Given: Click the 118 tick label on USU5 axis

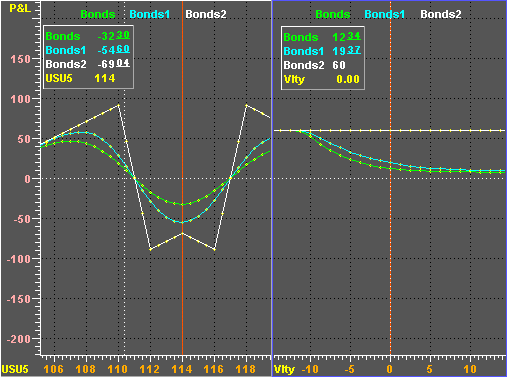Looking at the screenshot, I should [x=246, y=369].
